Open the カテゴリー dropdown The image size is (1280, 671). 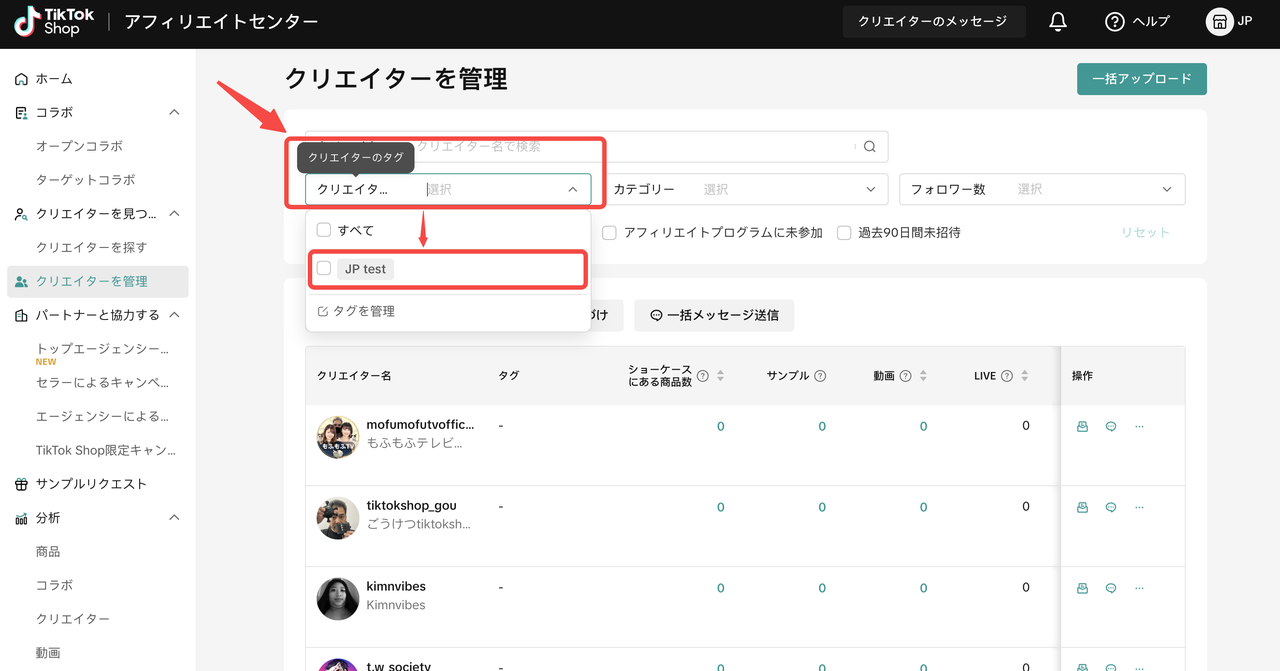pyautogui.click(x=745, y=189)
